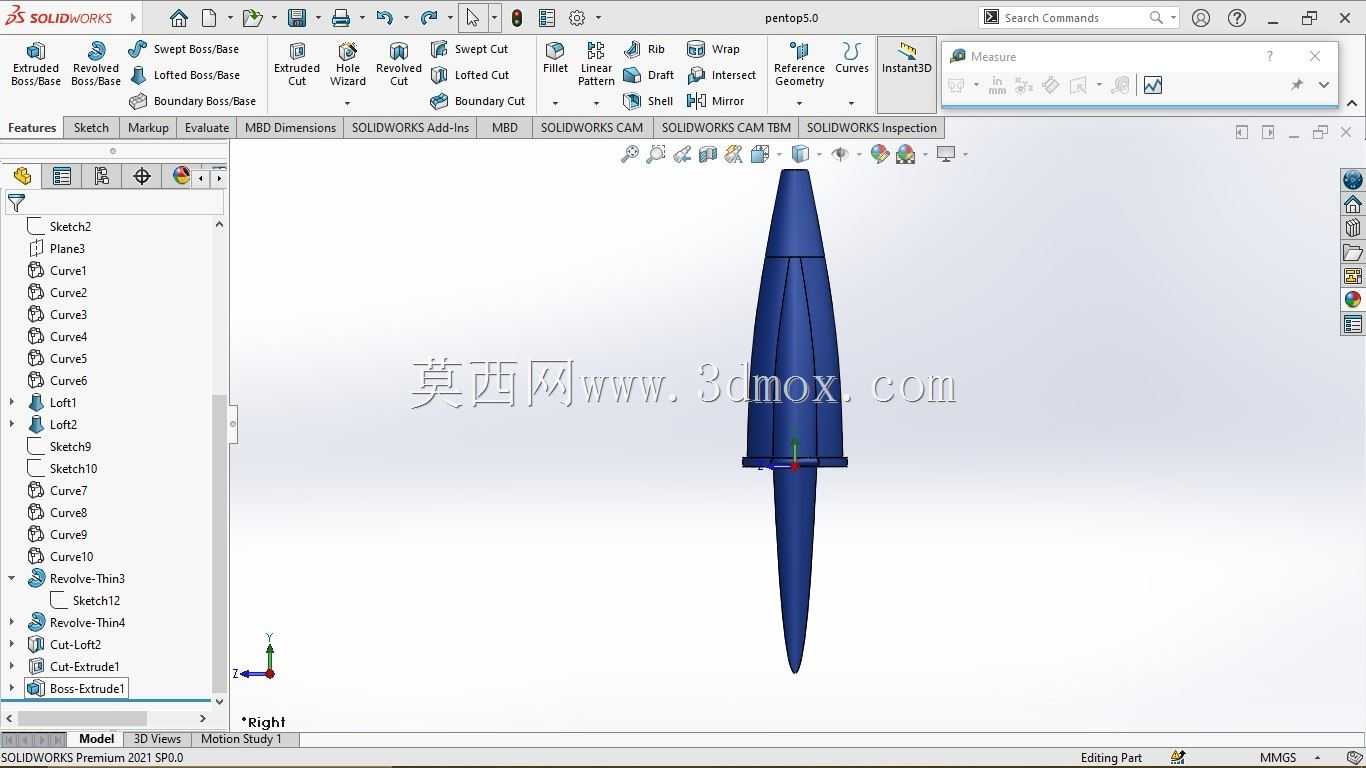This screenshot has height=768, width=1366.
Task: Open the FeatureManager Design Tree tab
Action: coord(22,176)
